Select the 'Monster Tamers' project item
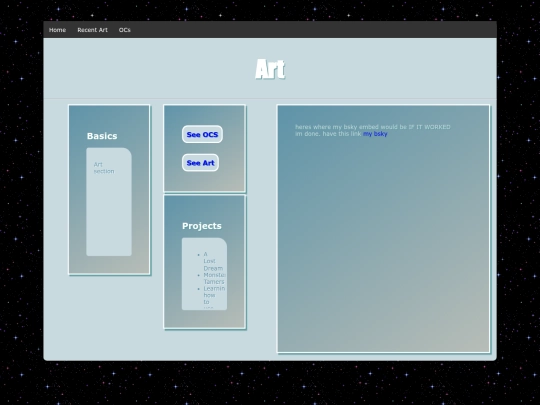 click(x=214, y=278)
